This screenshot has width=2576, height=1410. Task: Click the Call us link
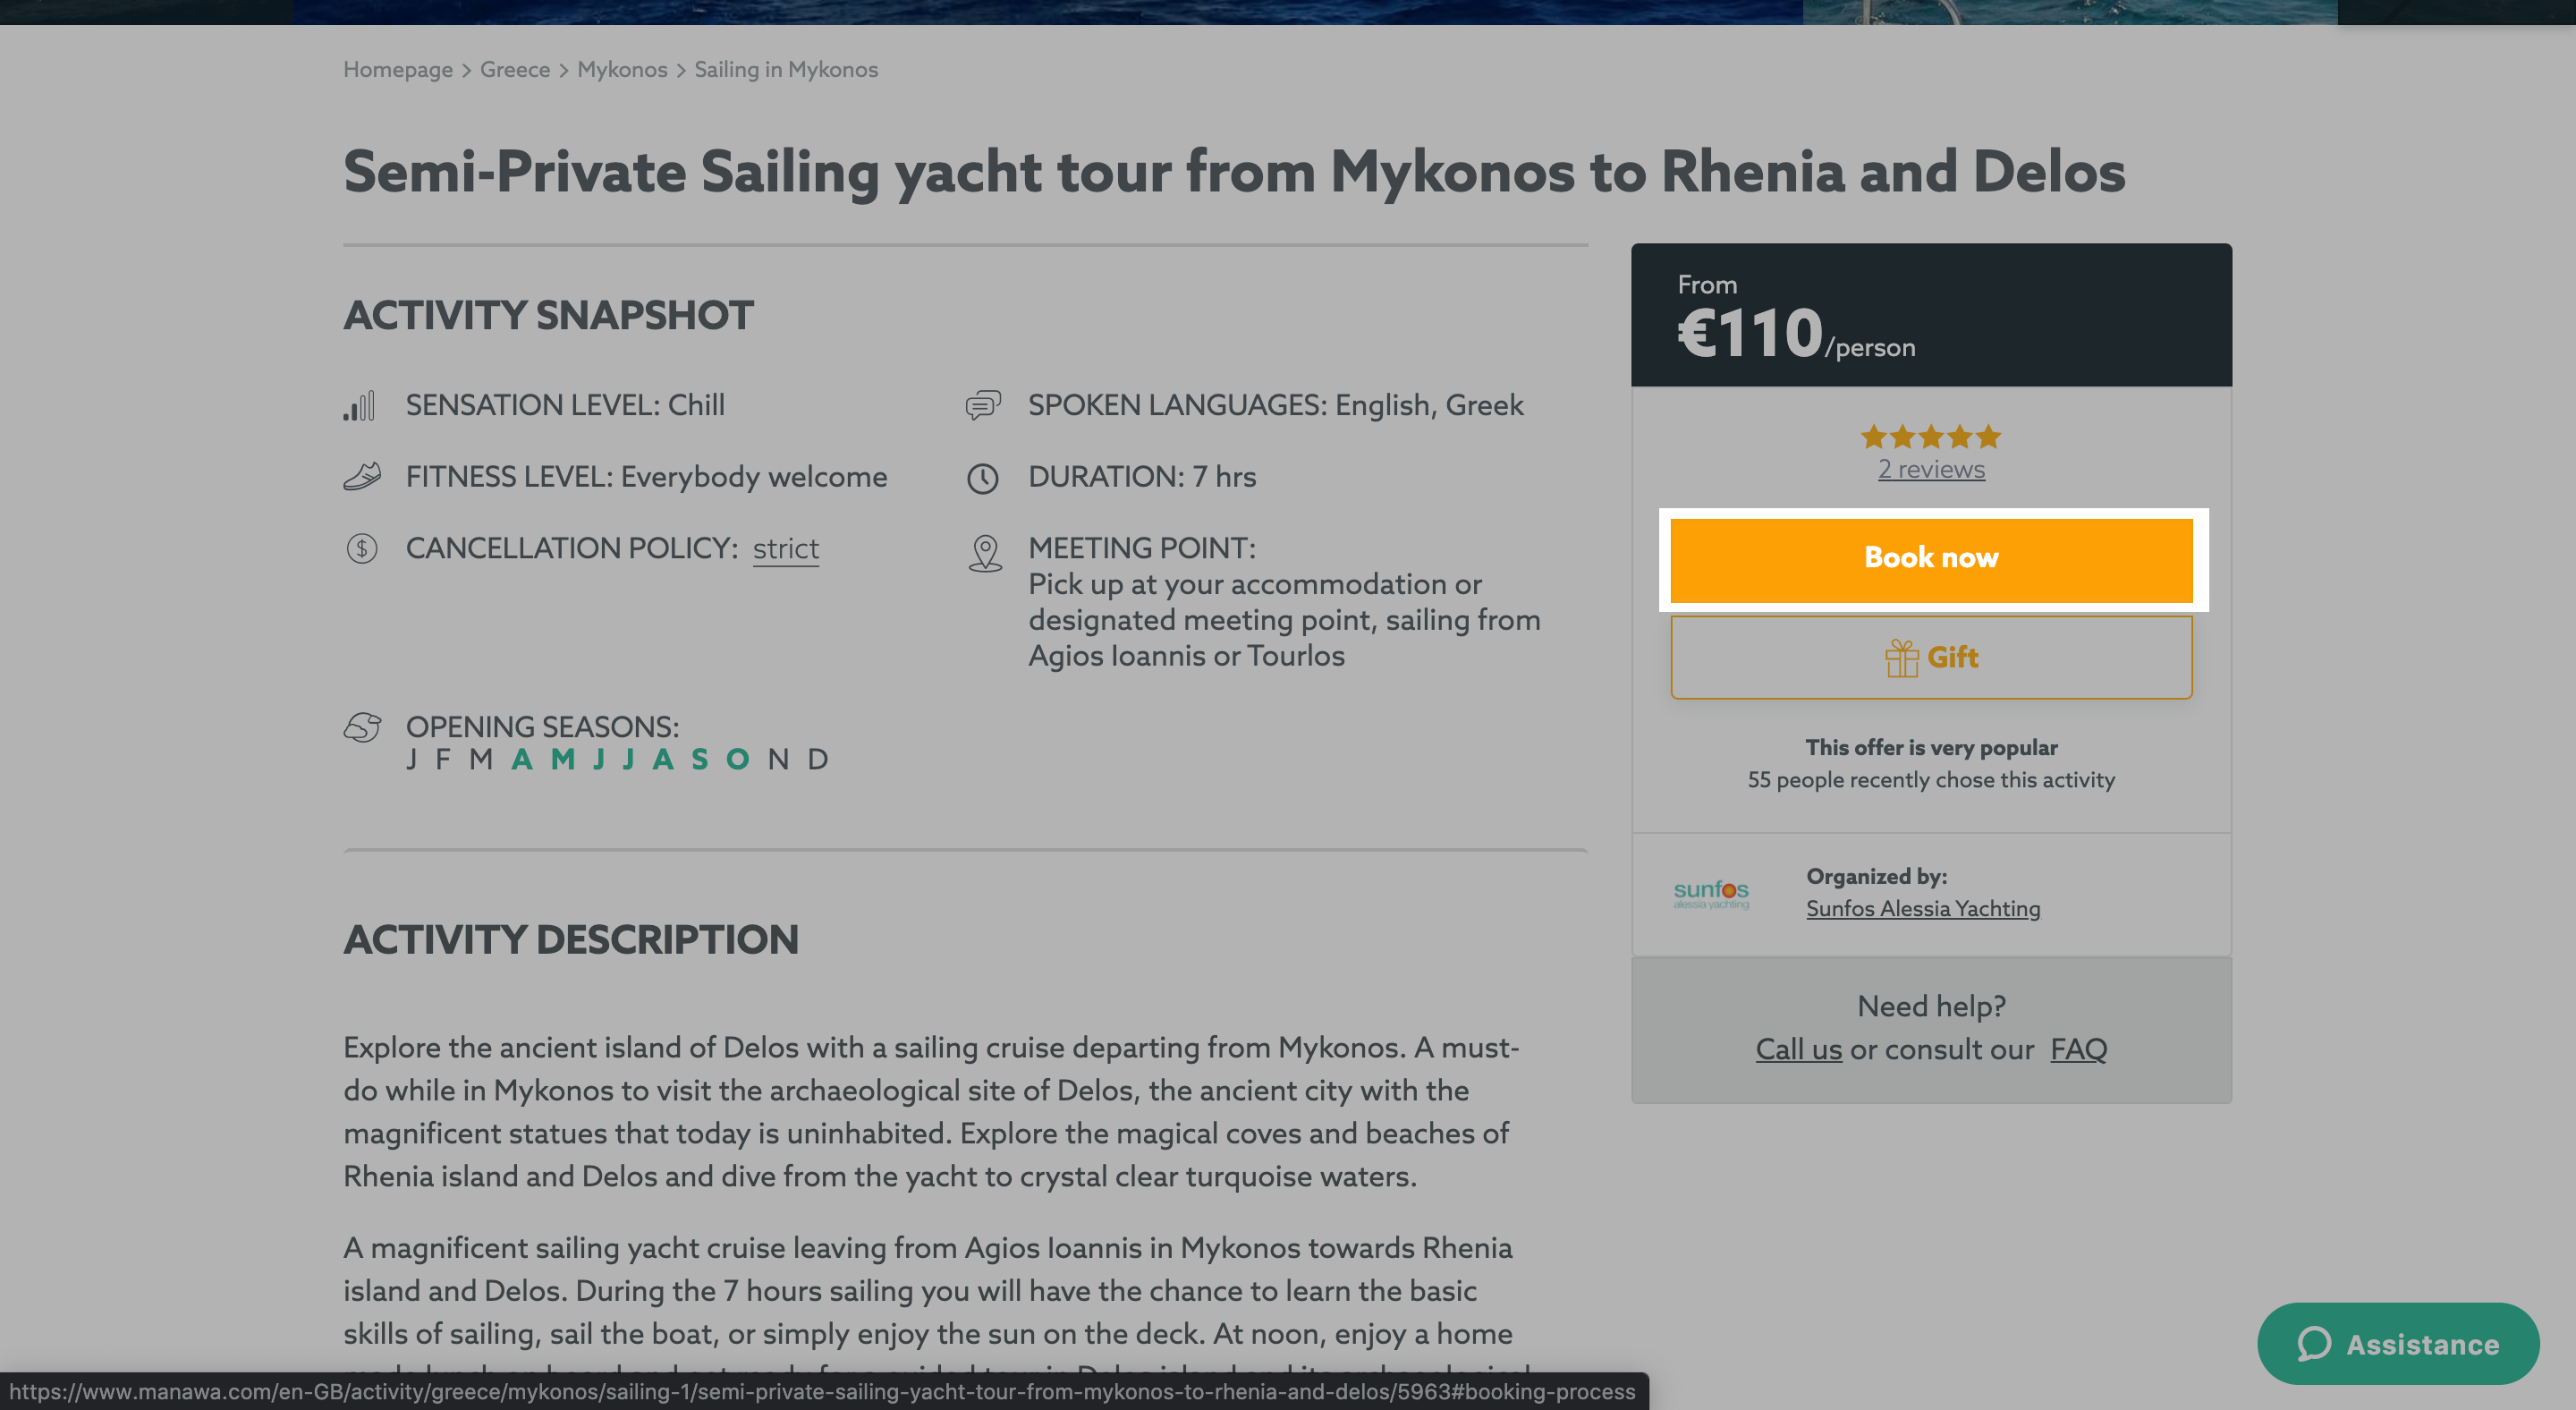pyautogui.click(x=1798, y=1049)
